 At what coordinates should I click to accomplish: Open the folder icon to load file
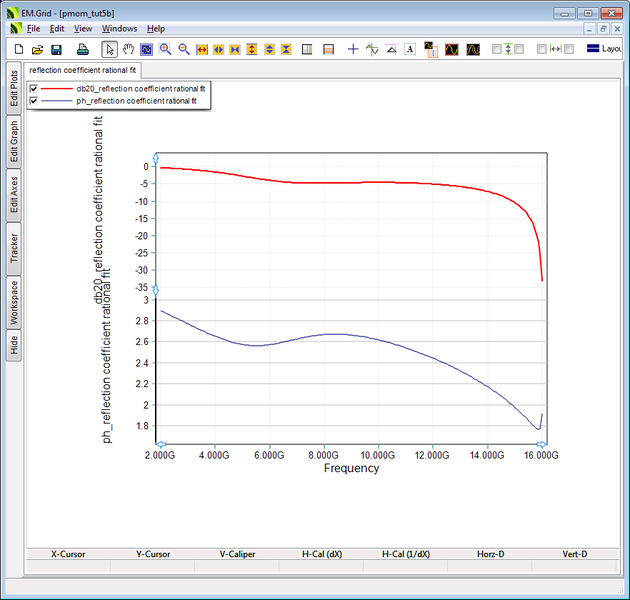pos(37,49)
